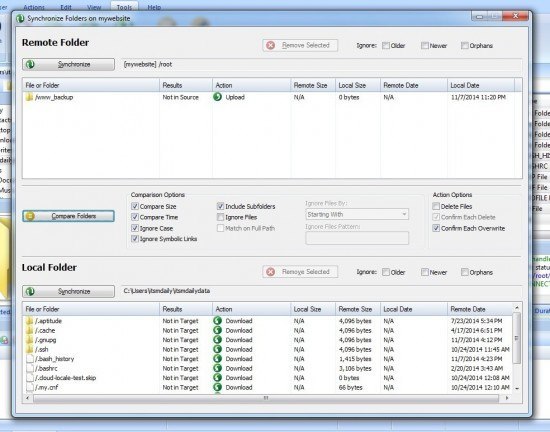Image resolution: width=550 pixels, height=432 pixels.
Task: Open the Tools menu
Action: pyautogui.click(x=124, y=7)
